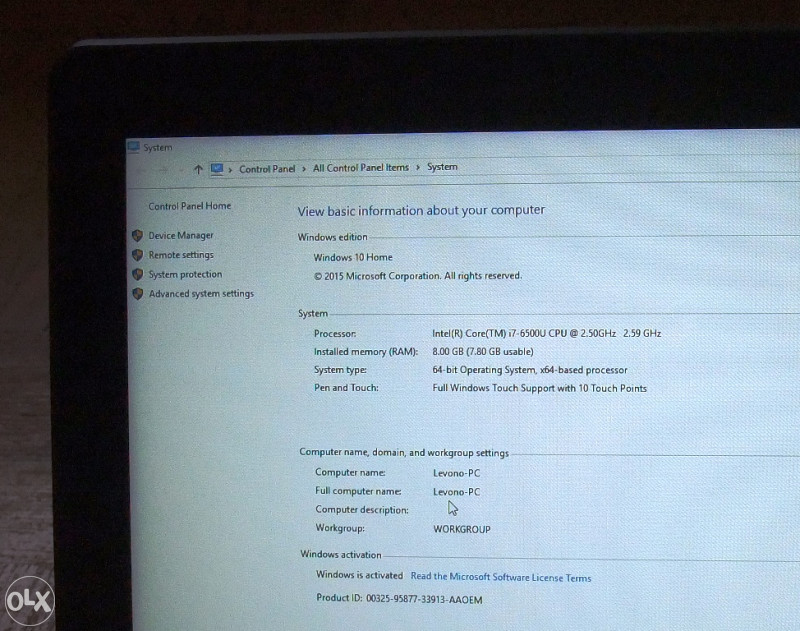Click the 'View basic information about your computer' heading
This screenshot has height=631, width=800.
coord(421,211)
